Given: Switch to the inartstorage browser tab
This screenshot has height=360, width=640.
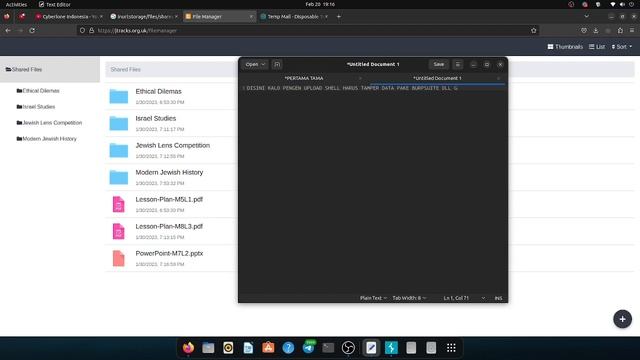Looking at the screenshot, I should coord(144,17).
